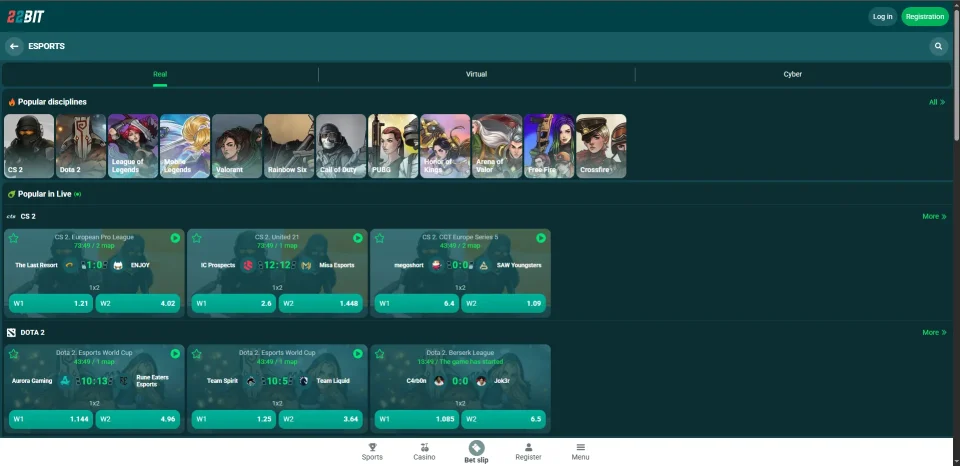The height and width of the screenshot is (466, 960).
Task: Select the League of Legends tile
Action: click(x=133, y=146)
